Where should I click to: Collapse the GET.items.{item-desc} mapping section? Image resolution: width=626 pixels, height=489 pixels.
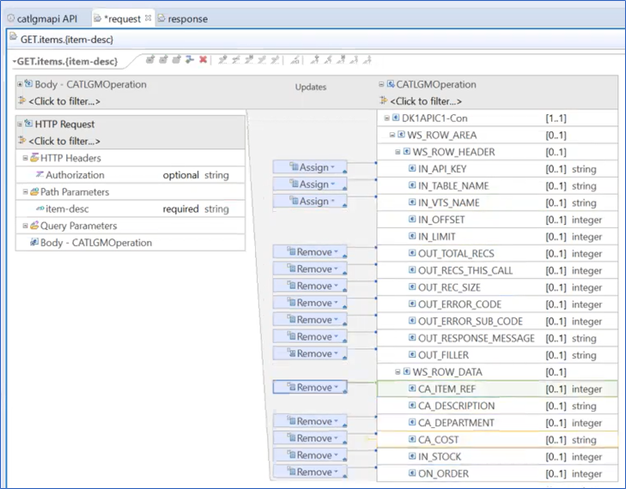click(14, 62)
